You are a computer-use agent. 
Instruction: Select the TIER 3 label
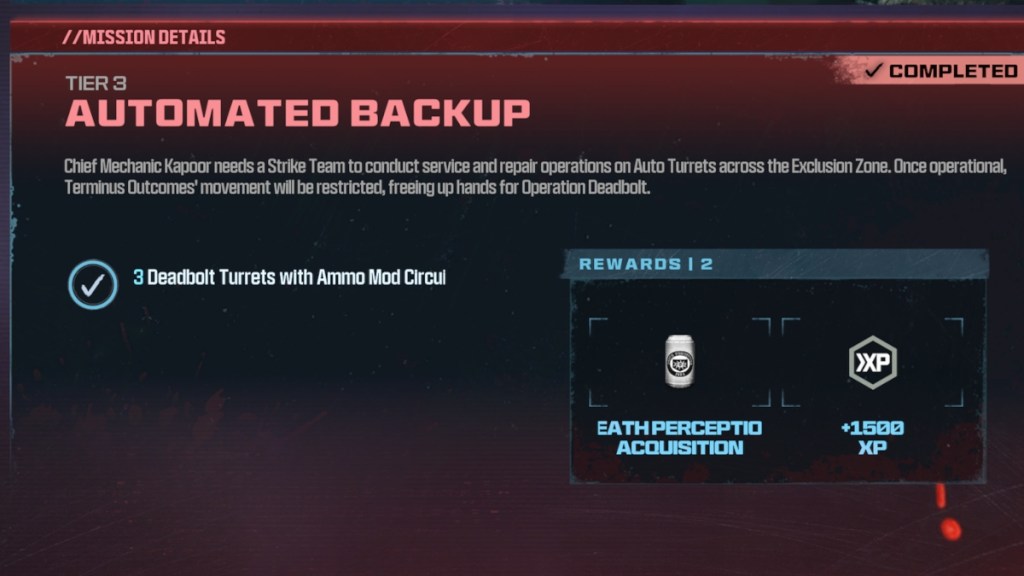coord(96,84)
